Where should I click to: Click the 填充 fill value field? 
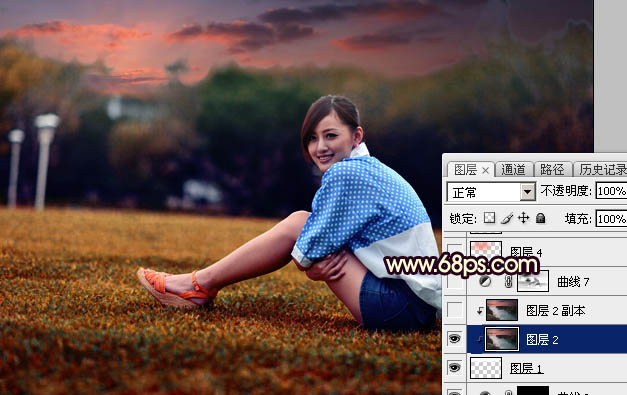(x=611, y=219)
